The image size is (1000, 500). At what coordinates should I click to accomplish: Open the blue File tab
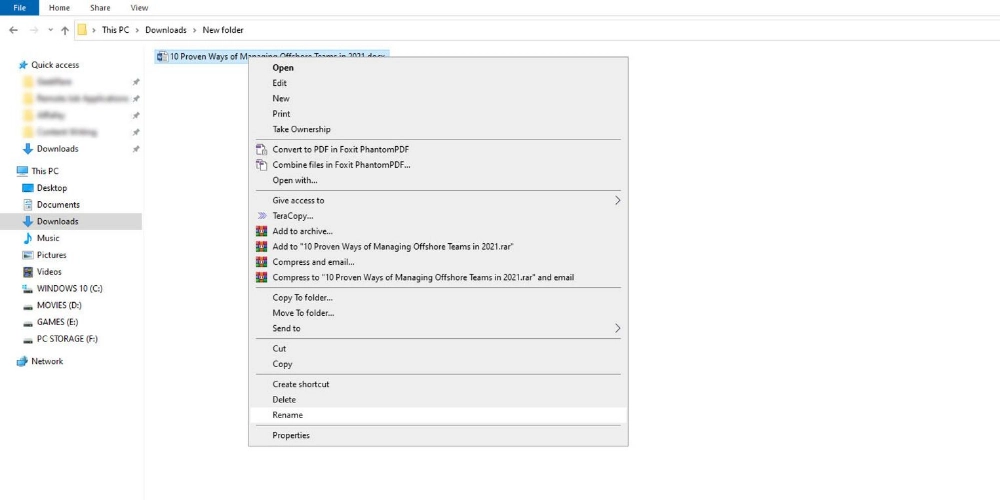tap(19, 7)
